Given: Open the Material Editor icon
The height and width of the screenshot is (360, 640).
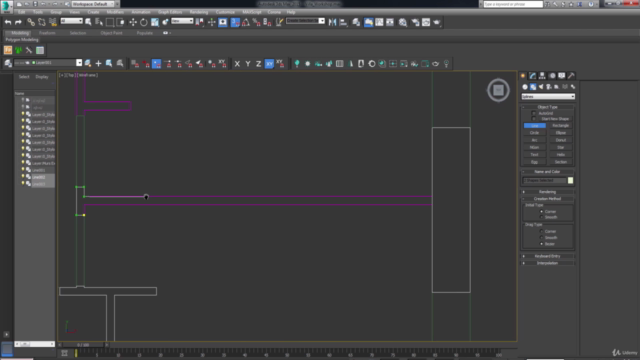Looking at the screenshot, I should click(x=403, y=22).
